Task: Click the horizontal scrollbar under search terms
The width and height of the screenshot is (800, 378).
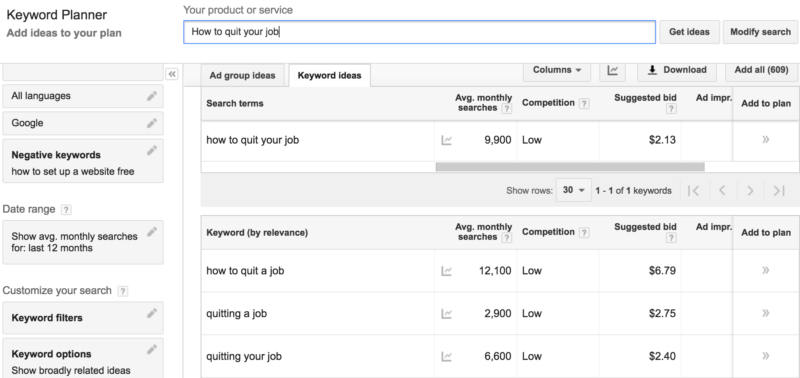Action: click(570, 167)
